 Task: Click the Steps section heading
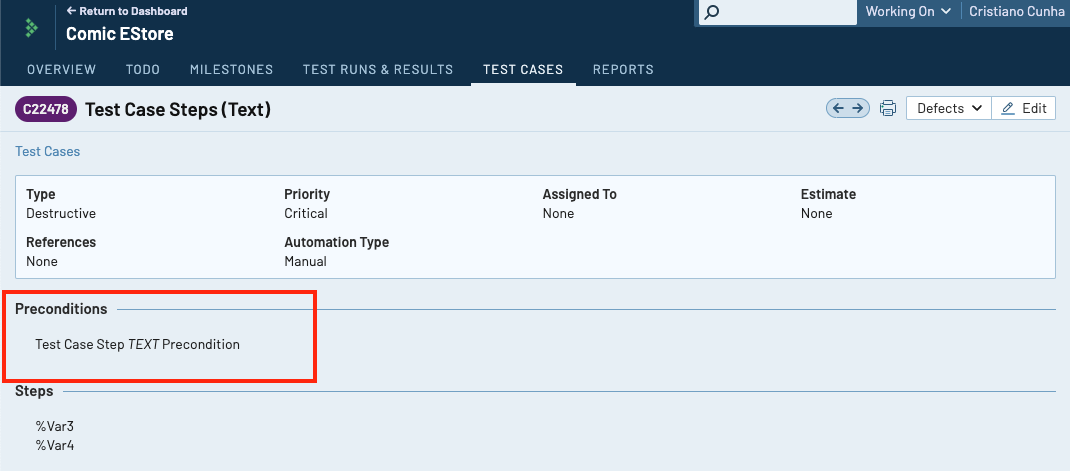tap(34, 392)
